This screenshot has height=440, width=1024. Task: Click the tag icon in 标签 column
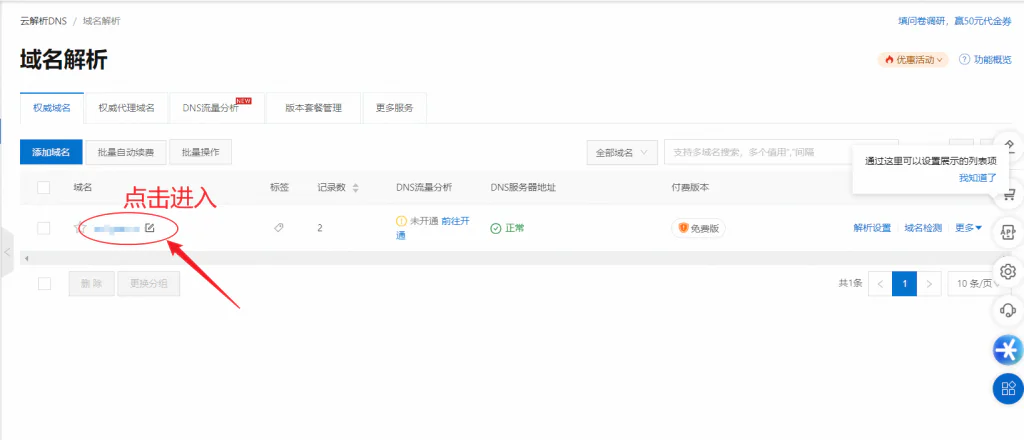click(x=279, y=228)
